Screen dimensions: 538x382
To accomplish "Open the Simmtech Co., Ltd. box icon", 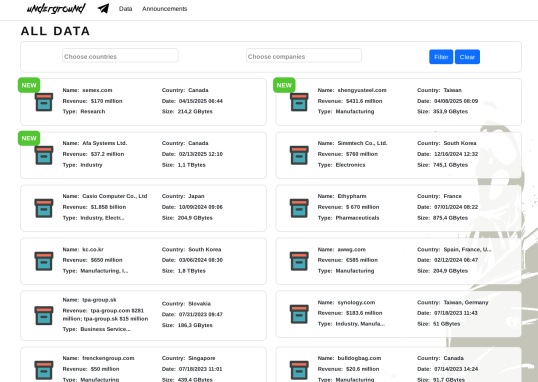I will pos(299,155).
